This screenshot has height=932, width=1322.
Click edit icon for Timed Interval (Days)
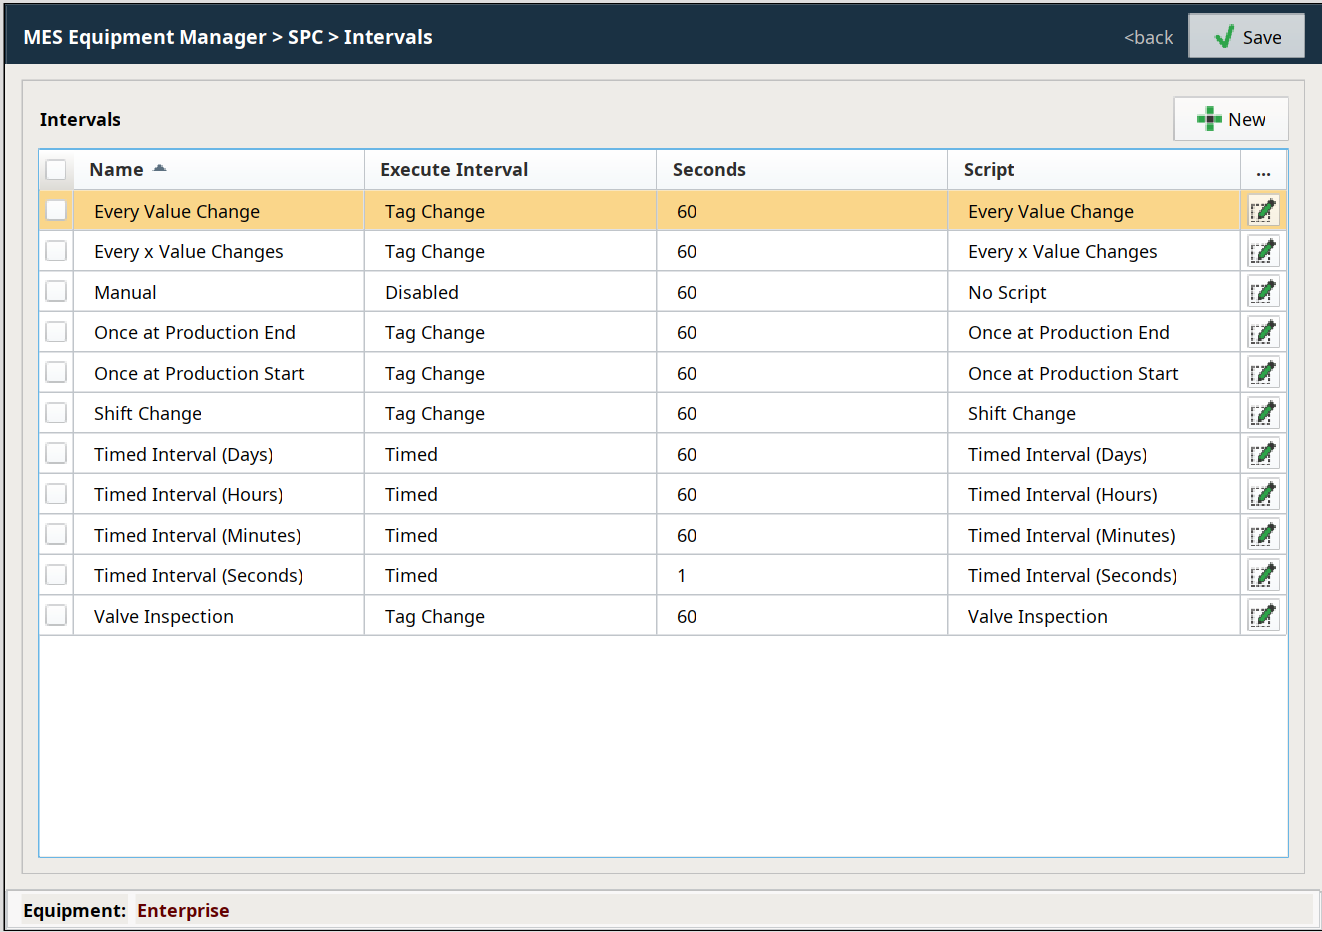[1263, 454]
